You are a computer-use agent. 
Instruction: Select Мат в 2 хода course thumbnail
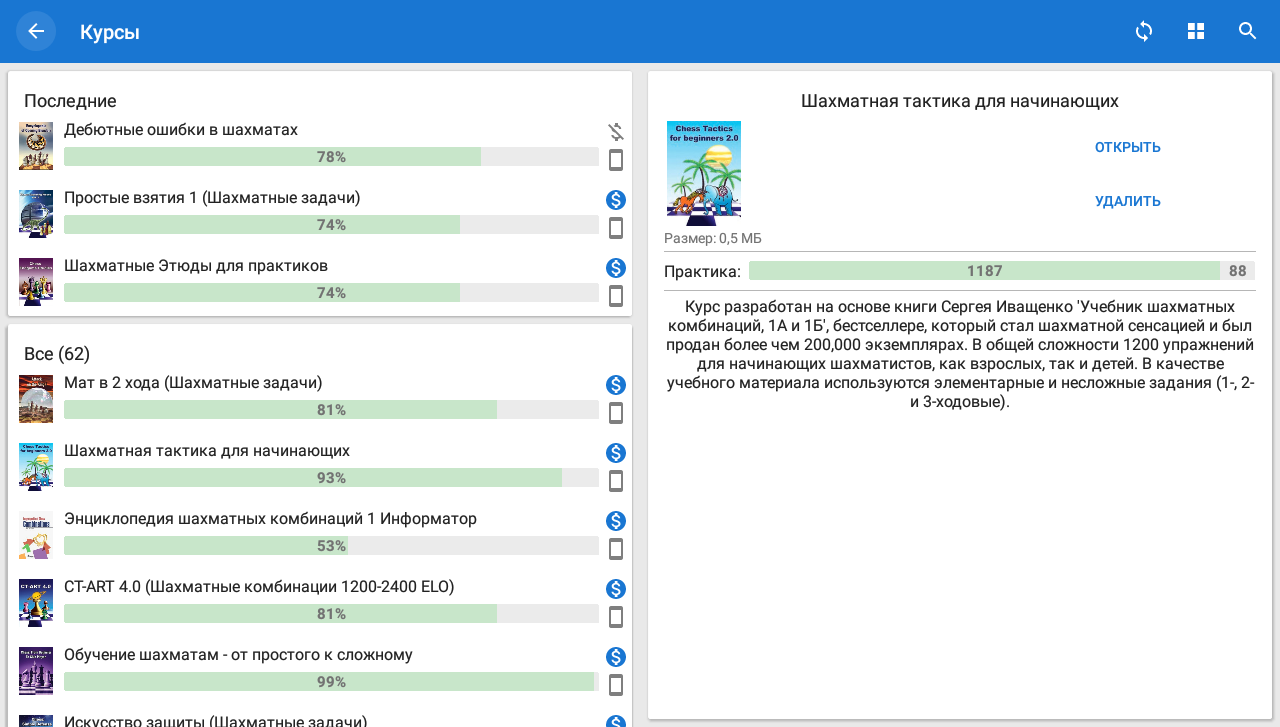click(x=36, y=399)
